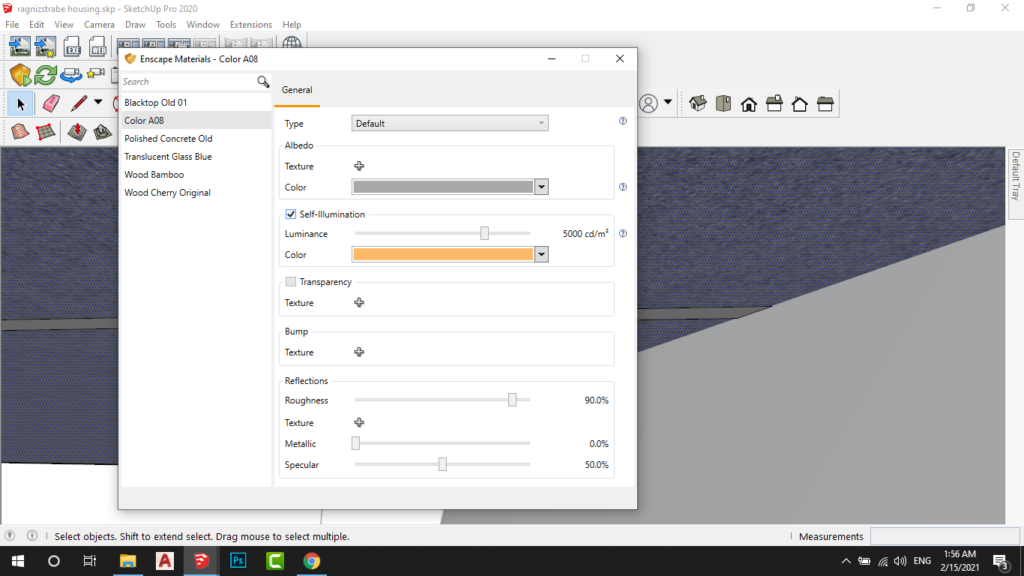Click the material Search input field
This screenshot has height=576, width=1024.
click(188, 82)
